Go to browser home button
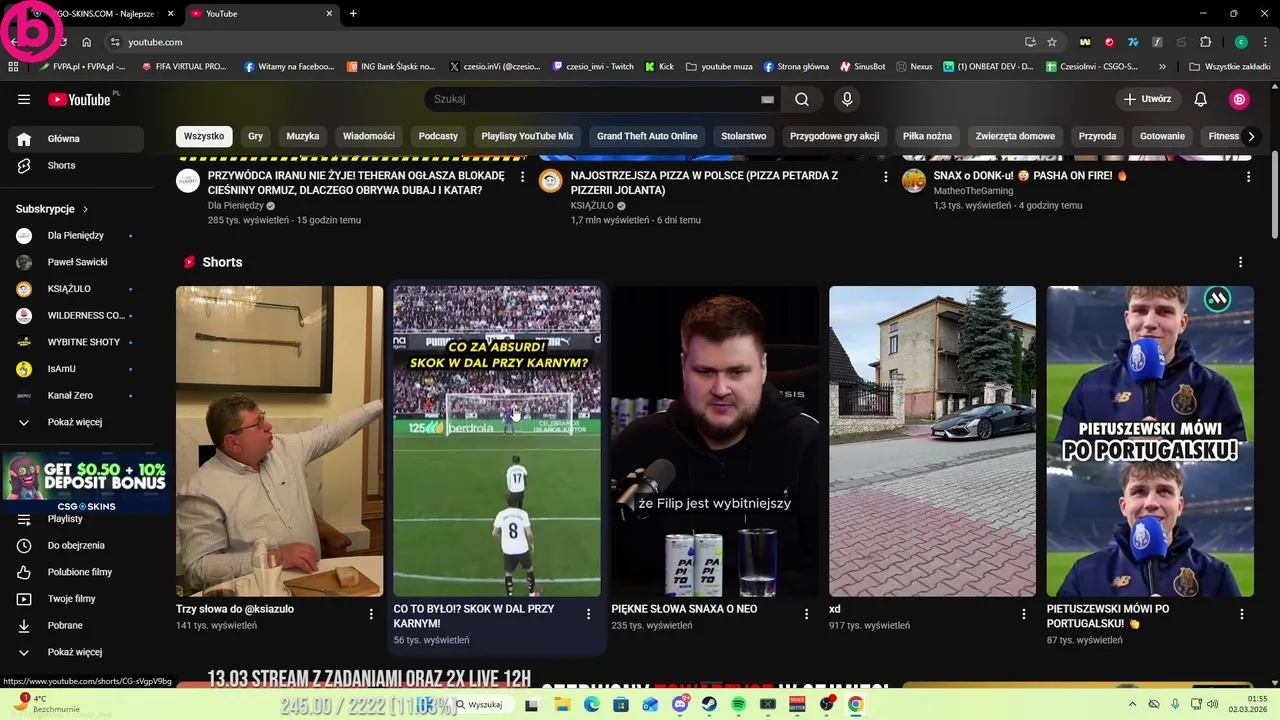 click(x=87, y=42)
